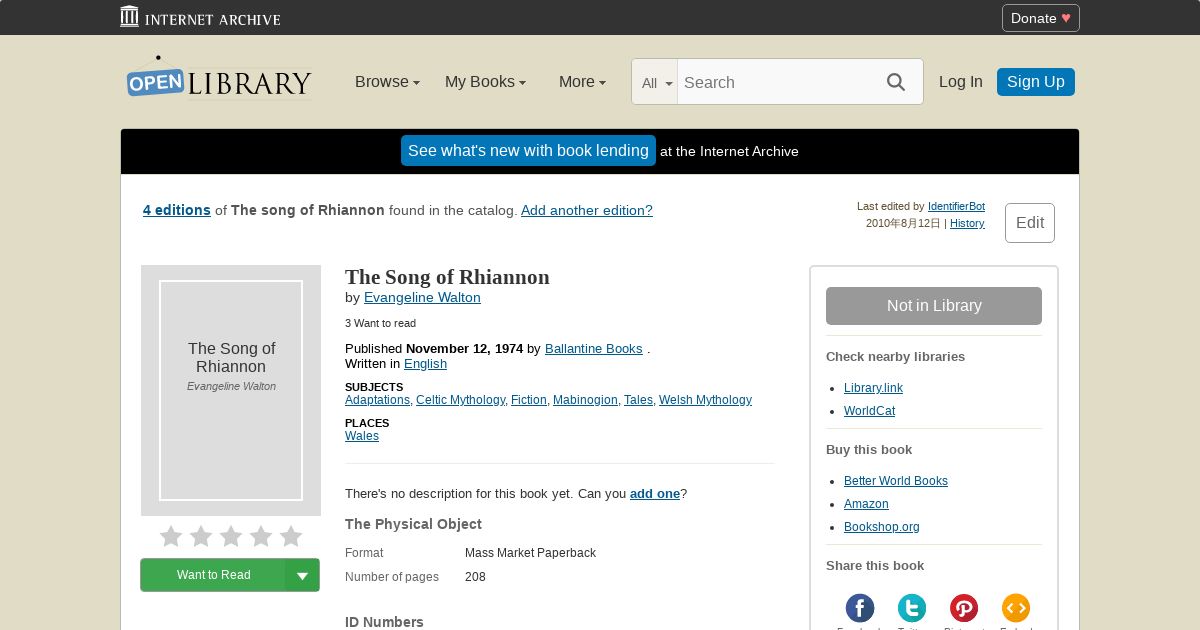The width and height of the screenshot is (1200, 630).
Task: Open author Evangeline Walton link
Action: click(422, 297)
